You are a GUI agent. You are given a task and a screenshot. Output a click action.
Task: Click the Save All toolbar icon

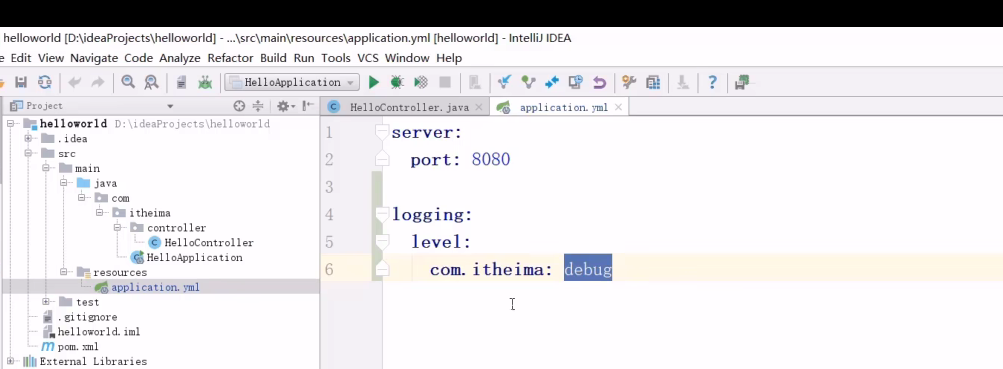21,82
